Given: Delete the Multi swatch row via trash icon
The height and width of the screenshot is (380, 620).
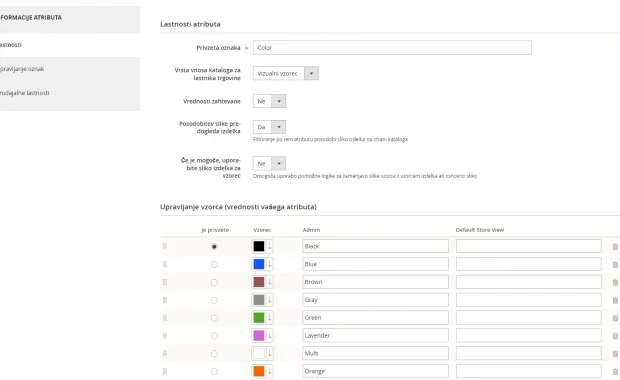Looking at the screenshot, I should pyautogui.click(x=615, y=354).
